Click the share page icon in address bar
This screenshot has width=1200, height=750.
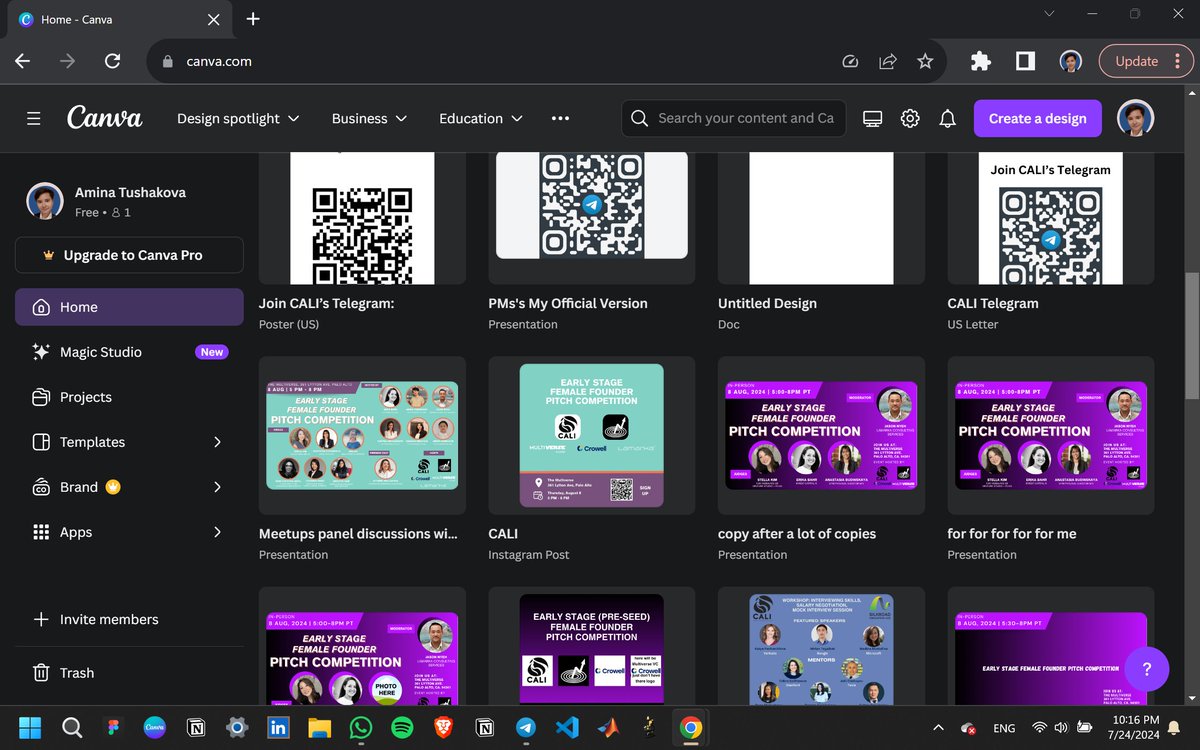click(887, 61)
